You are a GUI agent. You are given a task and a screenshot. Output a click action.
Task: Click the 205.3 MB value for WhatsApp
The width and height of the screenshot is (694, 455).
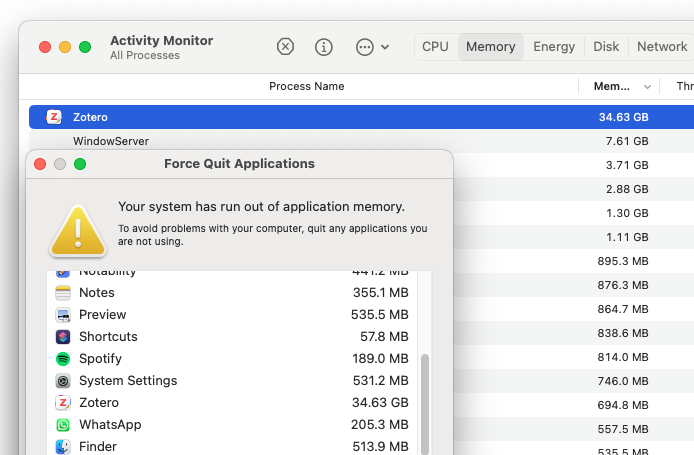pos(380,424)
